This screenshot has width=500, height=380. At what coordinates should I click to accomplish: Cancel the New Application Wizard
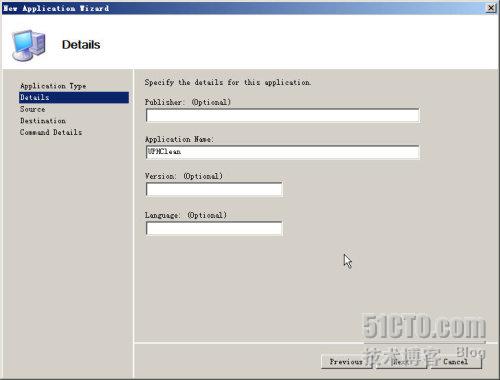coord(456,362)
